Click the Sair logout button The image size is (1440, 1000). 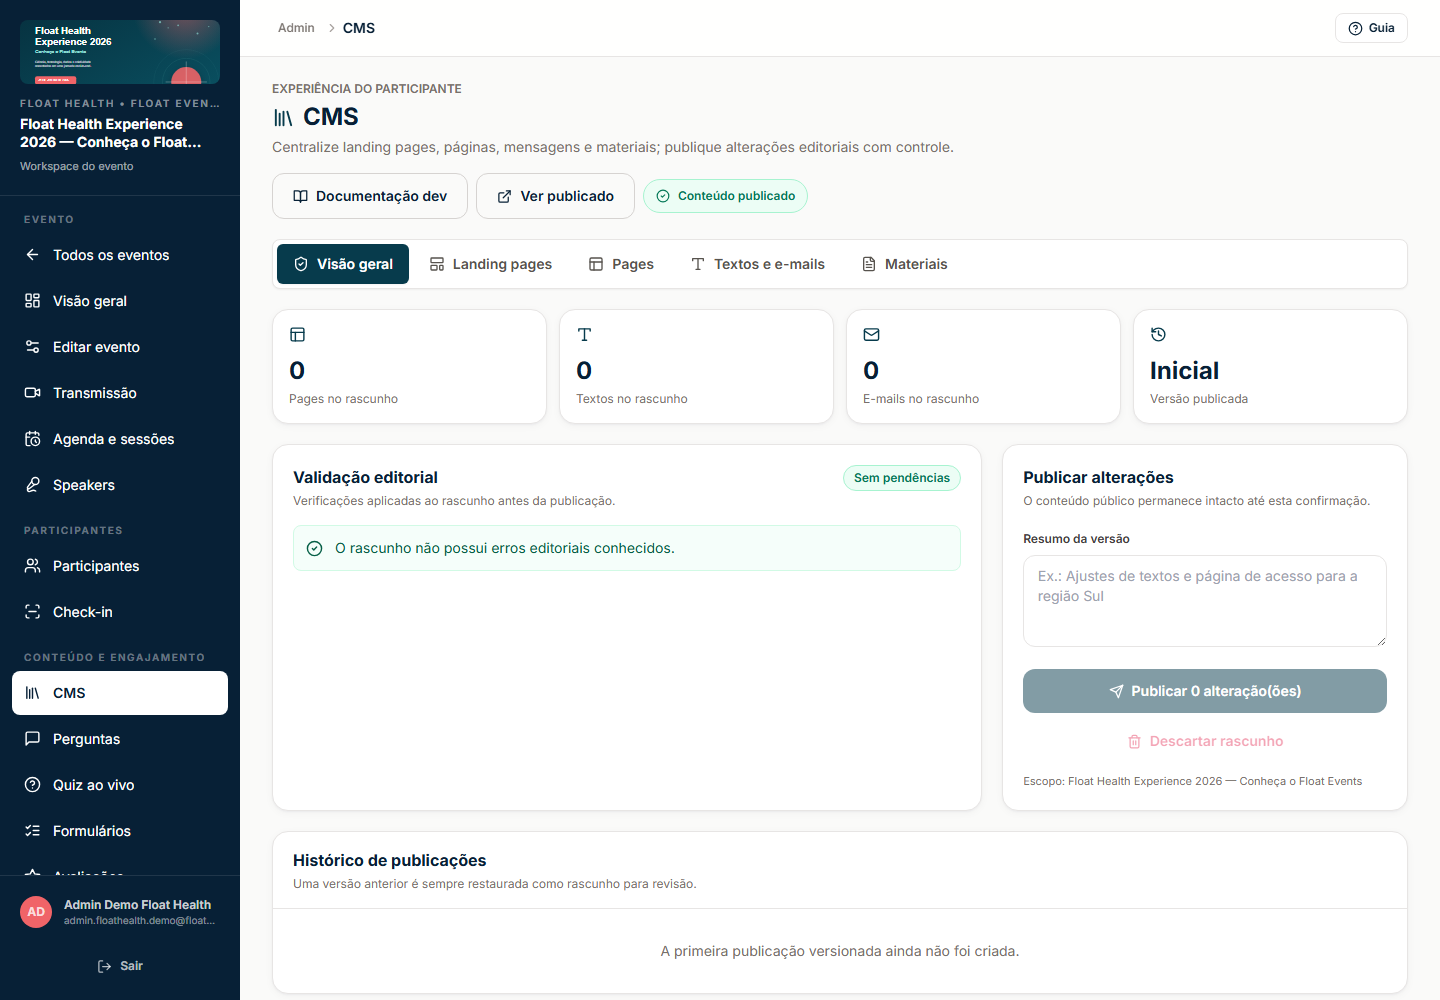120,966
